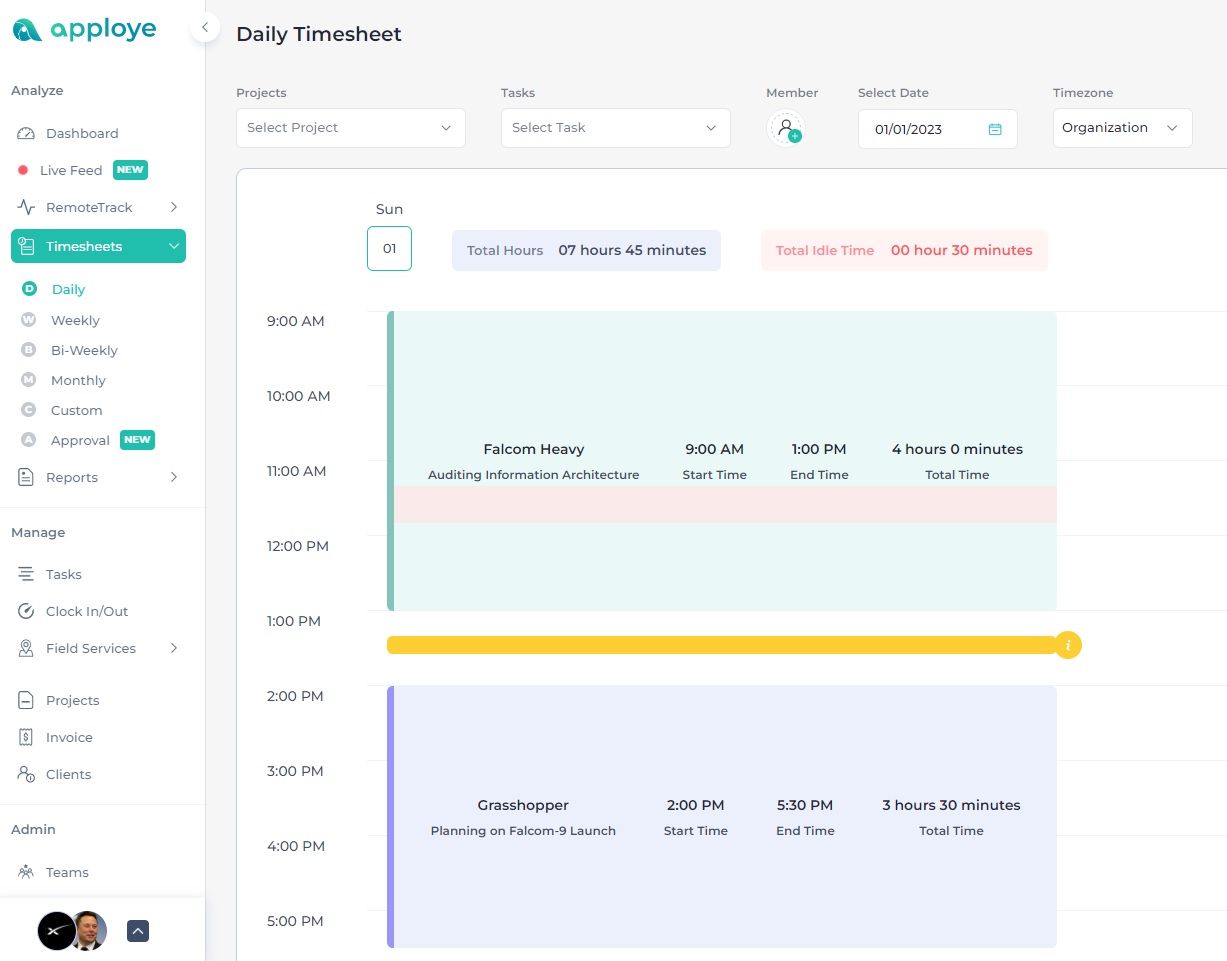Click the Daily Timesheet heading
The height and width of the screenshot is (961, 1227).
[x=319, y=34]
